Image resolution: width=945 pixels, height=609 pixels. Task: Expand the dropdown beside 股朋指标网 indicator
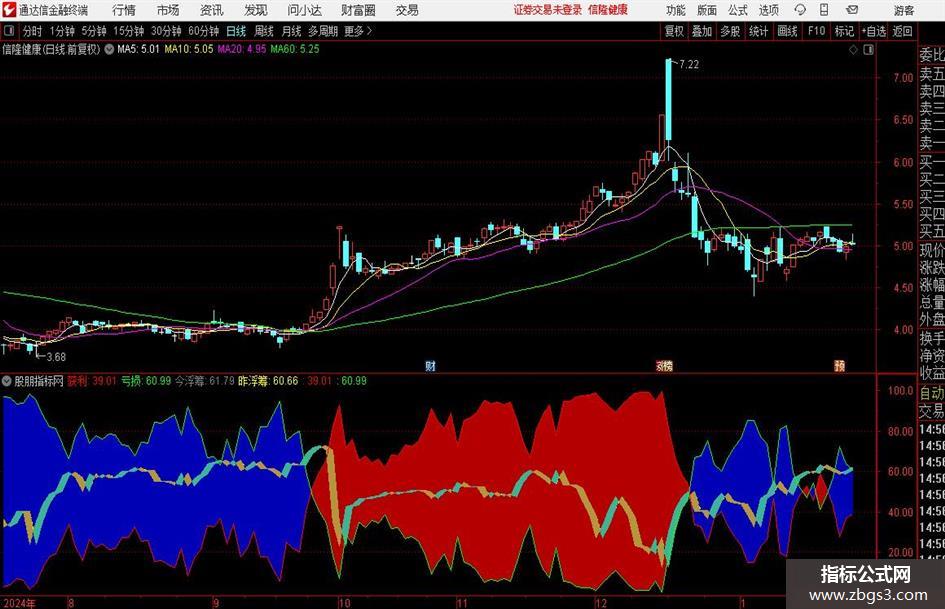click(7, 381)
